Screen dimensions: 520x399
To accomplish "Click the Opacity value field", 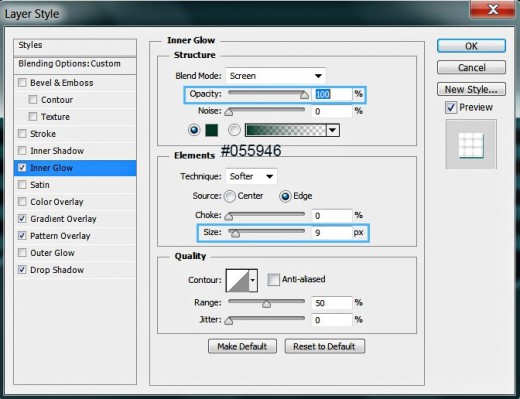I will (x=332, y=94).
